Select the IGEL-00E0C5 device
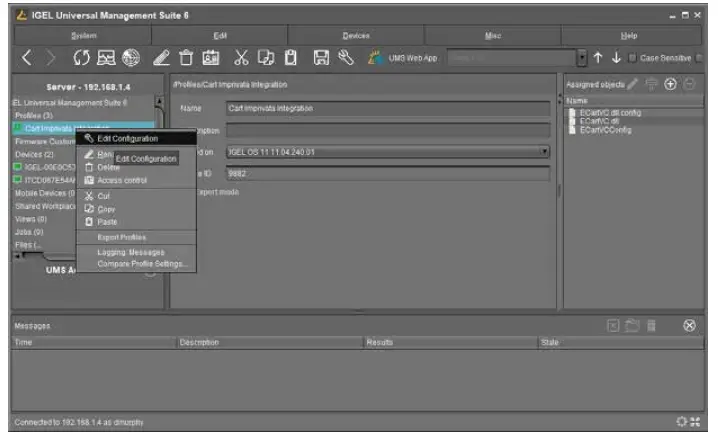 (45, 167)
